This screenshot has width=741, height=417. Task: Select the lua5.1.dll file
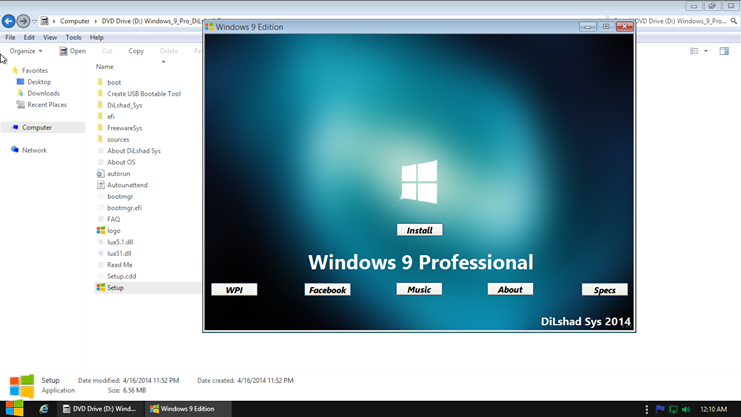click(120, 242)
